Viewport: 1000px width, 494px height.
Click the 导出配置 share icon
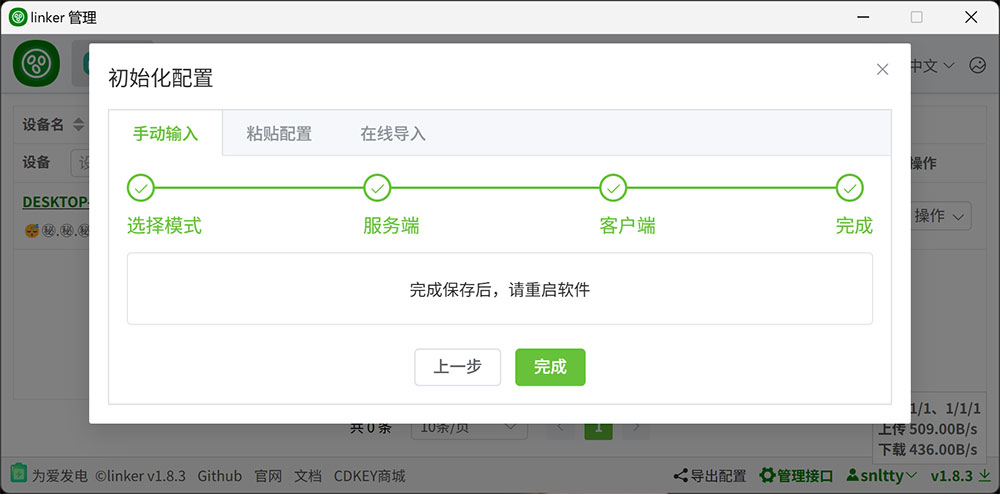(x=680, y=476)
